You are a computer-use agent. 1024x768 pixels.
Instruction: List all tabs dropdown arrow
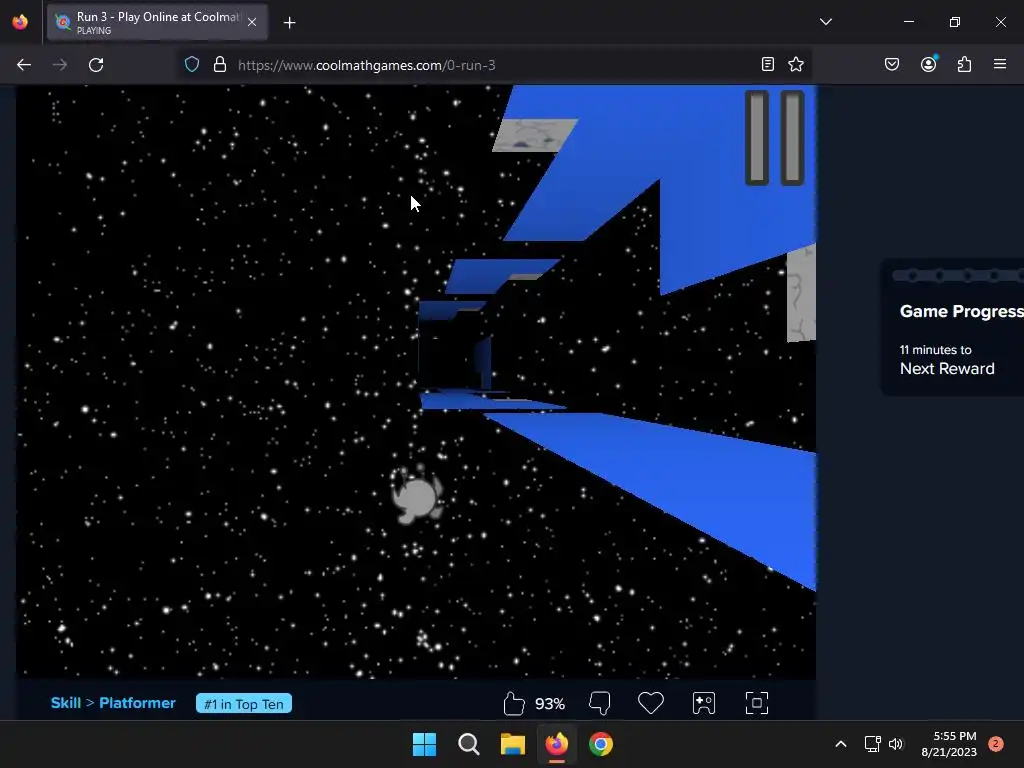click(x=826, y=22)
